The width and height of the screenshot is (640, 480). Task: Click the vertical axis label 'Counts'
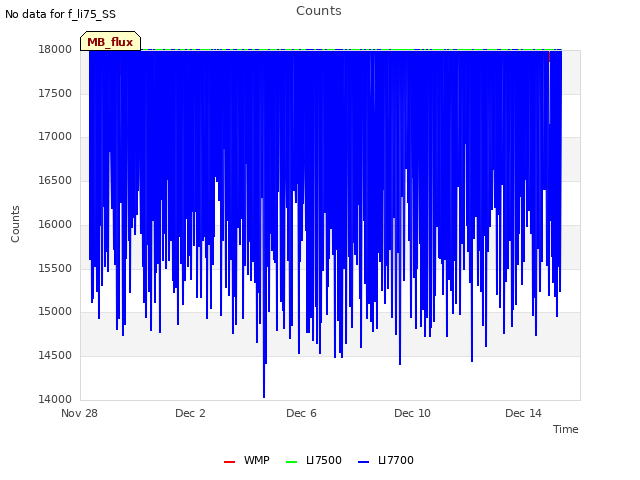click(15, 224)
